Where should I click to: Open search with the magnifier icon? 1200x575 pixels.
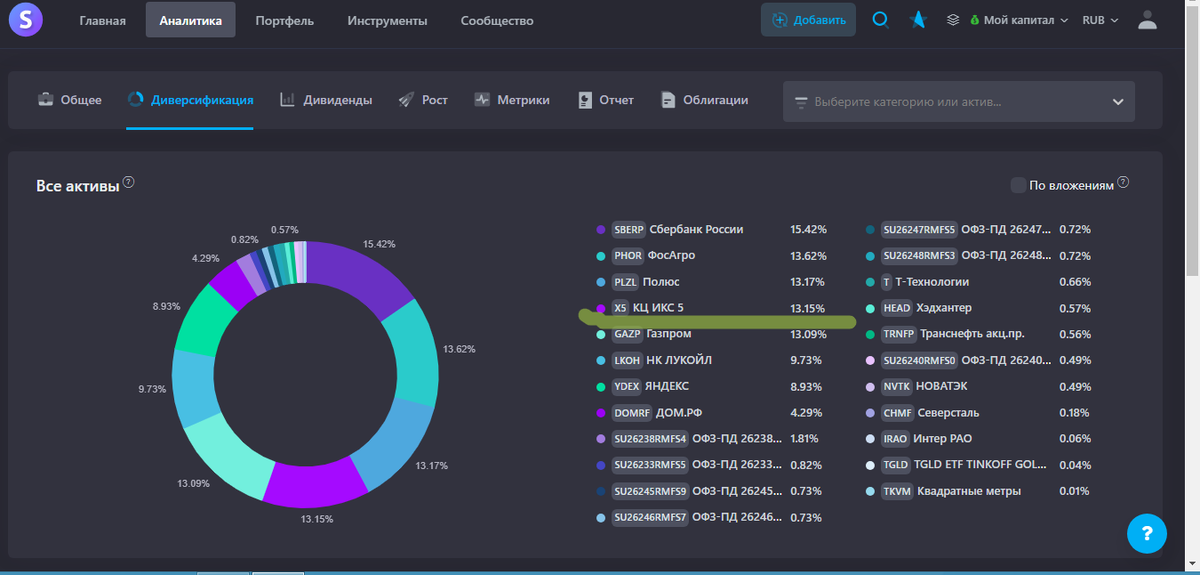point(880,20)
